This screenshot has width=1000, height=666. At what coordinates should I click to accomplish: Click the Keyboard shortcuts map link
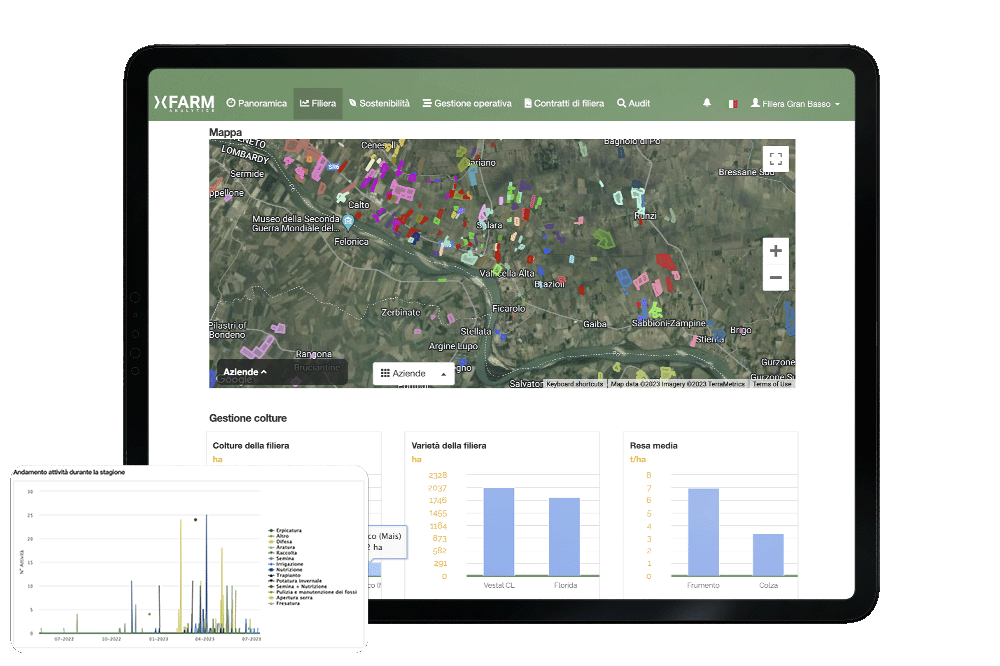pos(574,384)
